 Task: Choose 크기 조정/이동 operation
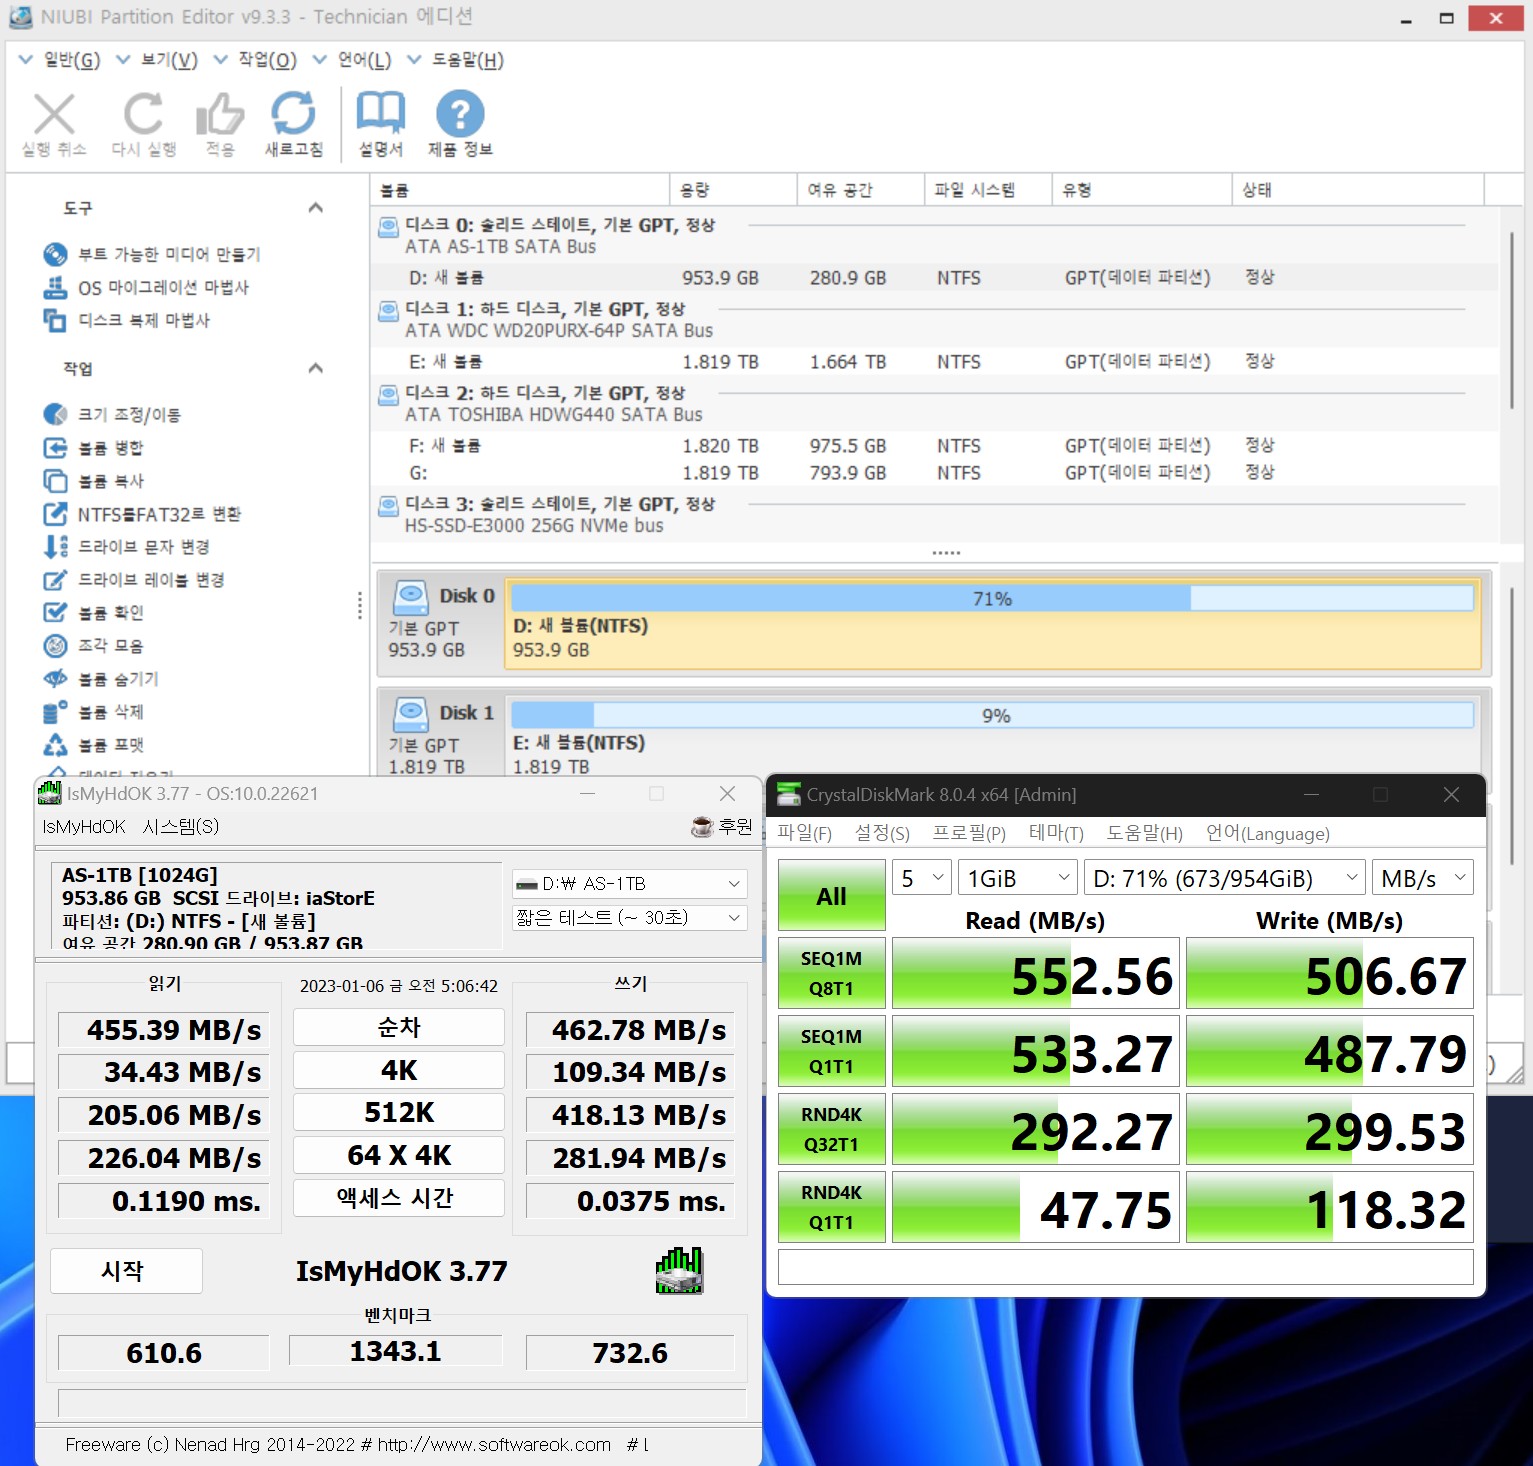pos(113,414)
